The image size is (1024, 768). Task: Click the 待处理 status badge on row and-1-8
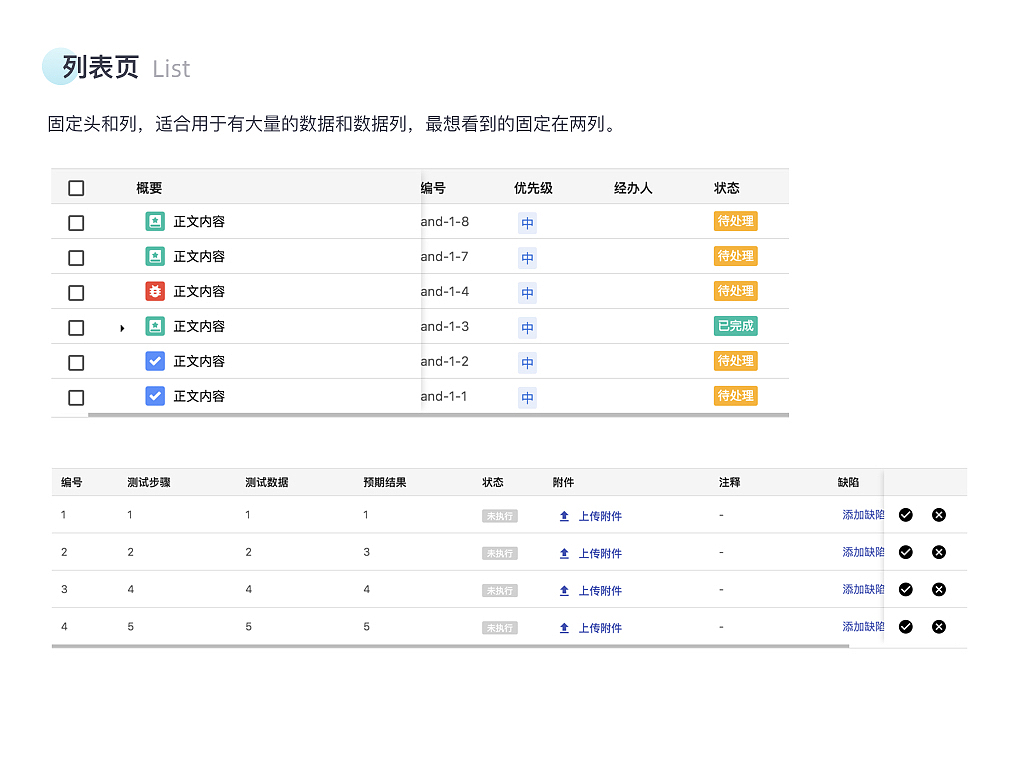pos(735,221)
